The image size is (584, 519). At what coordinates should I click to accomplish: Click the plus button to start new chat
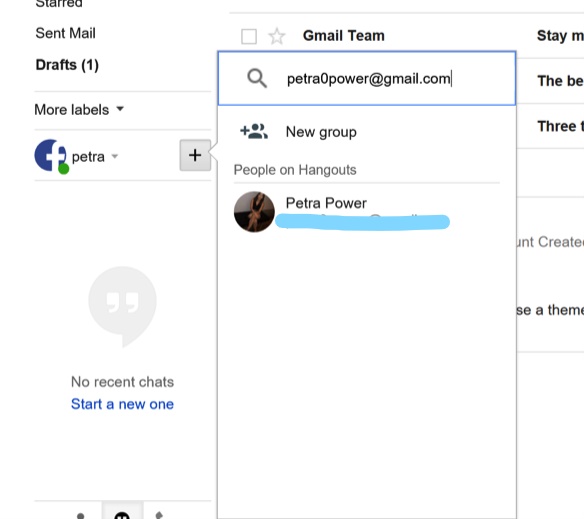195,155
